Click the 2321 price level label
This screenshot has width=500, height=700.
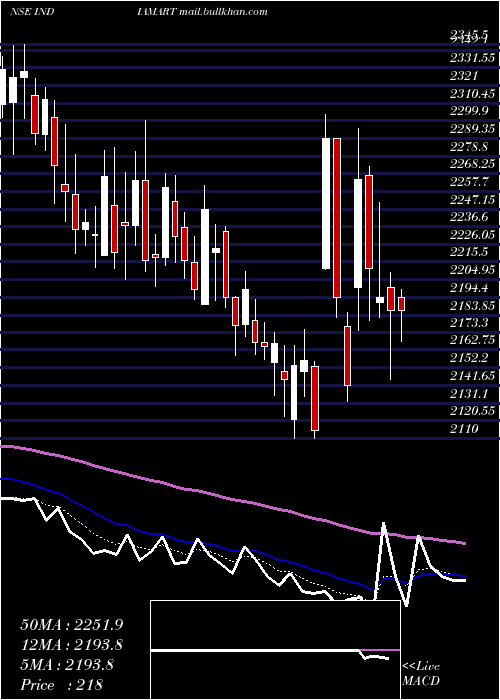(464, 76)
